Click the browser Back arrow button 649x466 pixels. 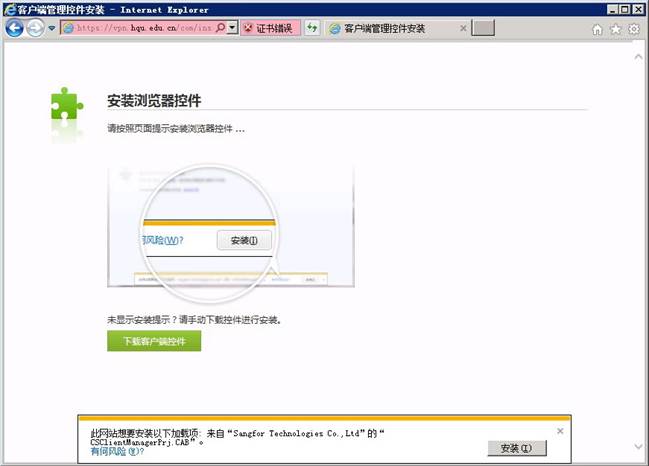[x=14, y=28]
